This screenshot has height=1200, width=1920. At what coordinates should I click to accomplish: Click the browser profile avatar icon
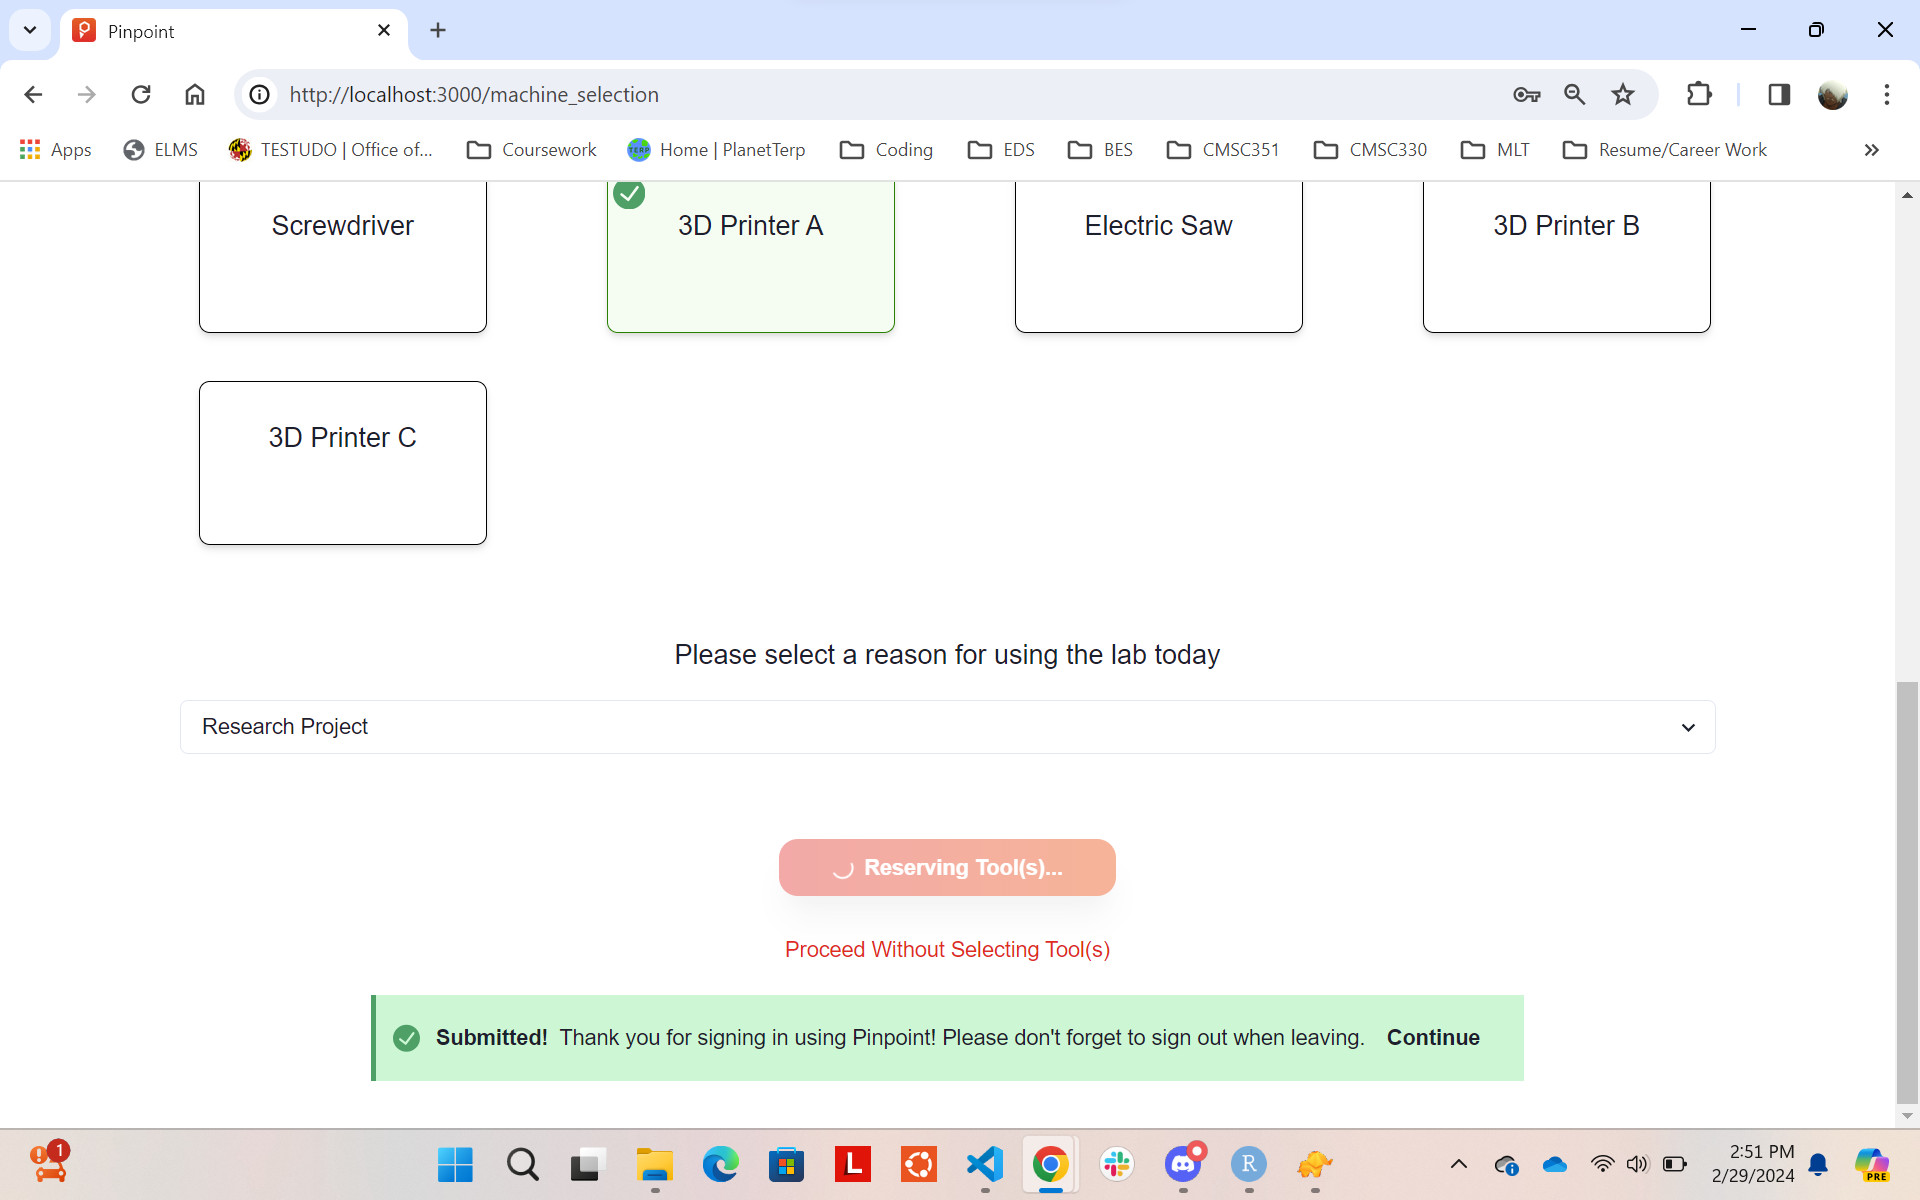(x=1832, y=94)
